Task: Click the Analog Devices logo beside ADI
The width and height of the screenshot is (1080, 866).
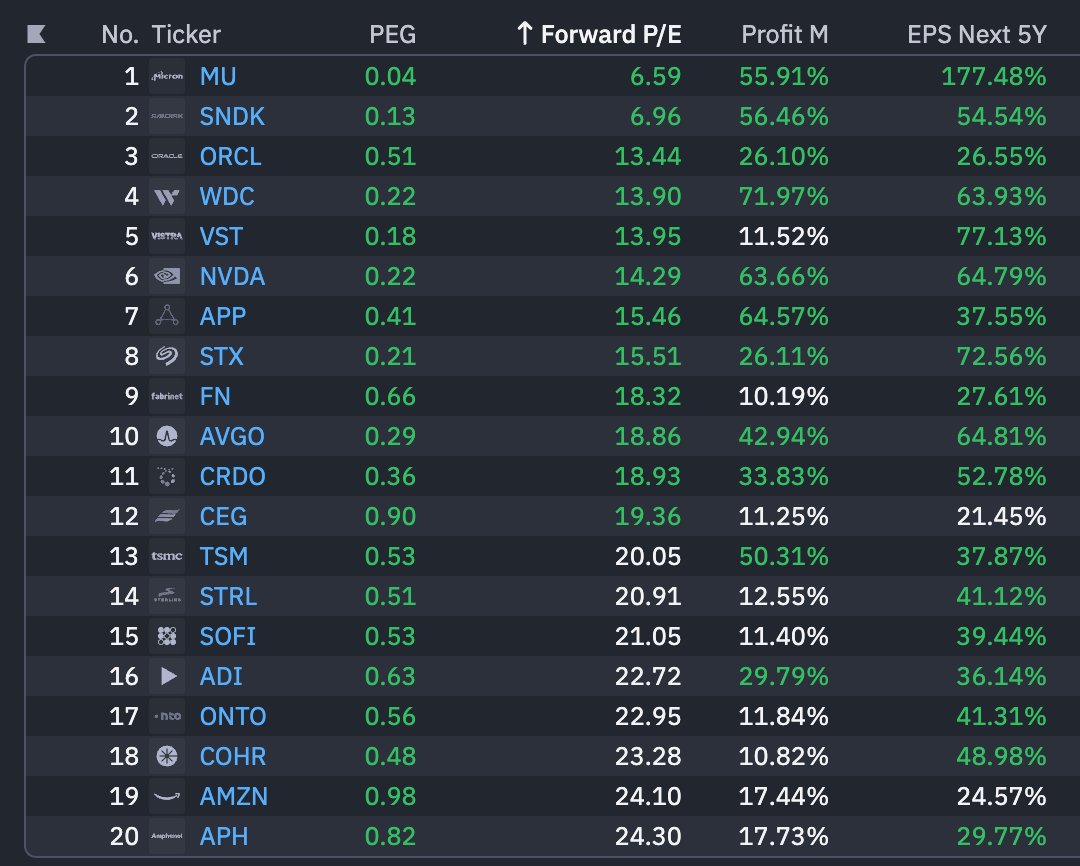Action: coord(167,676)
